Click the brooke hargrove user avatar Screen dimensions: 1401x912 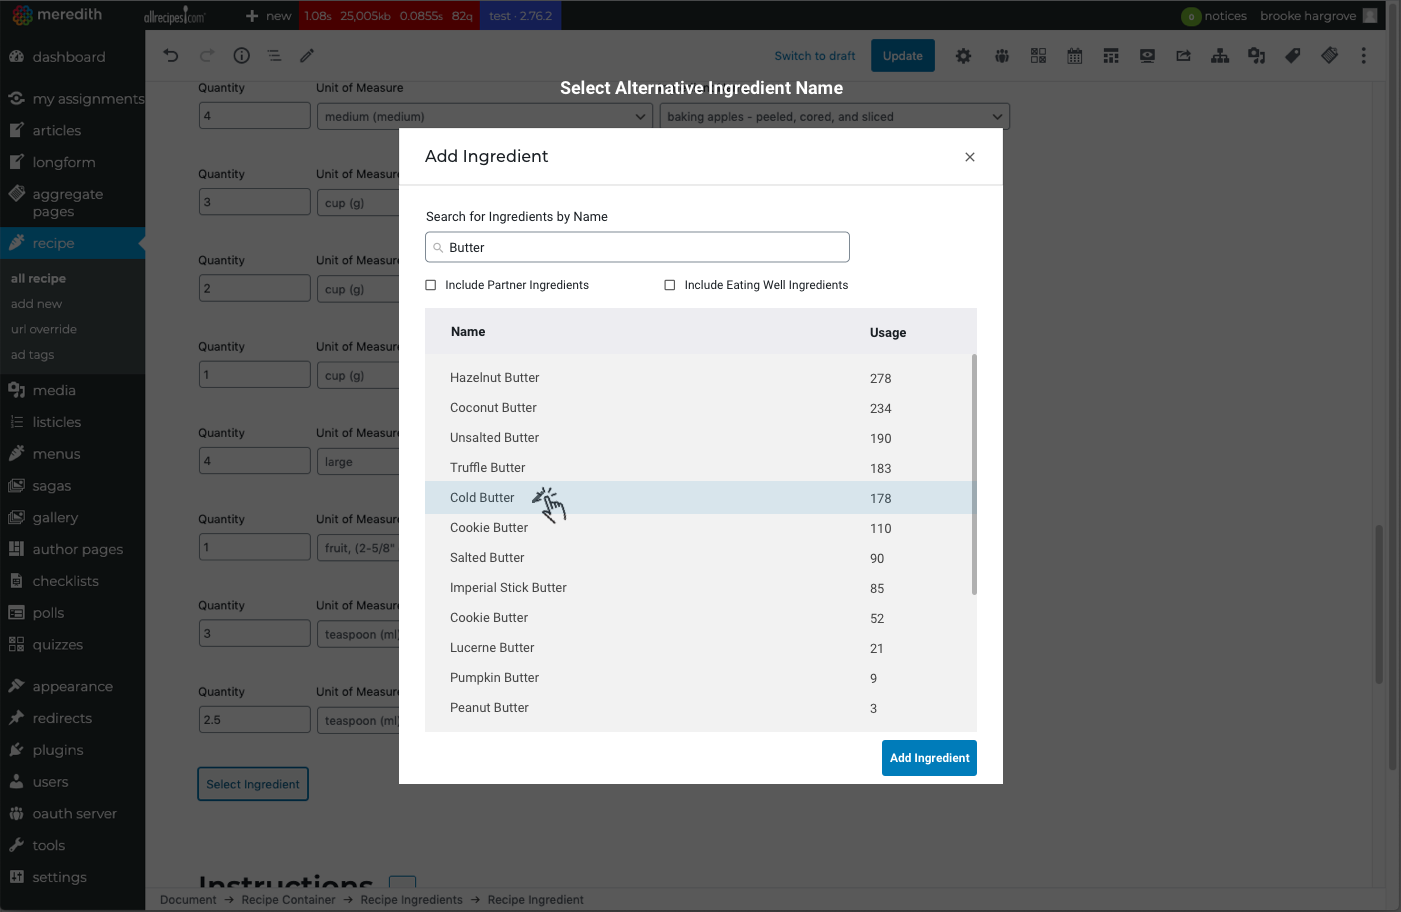(1370, 16)
